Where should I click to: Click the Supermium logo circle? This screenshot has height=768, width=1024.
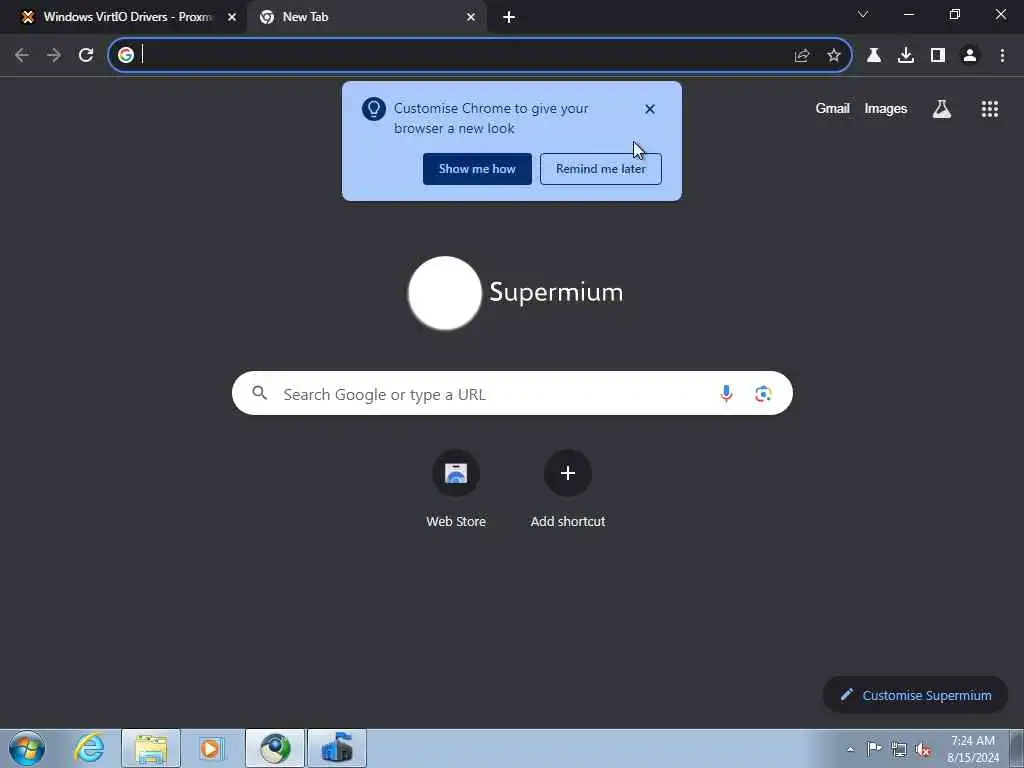point(445,293)
